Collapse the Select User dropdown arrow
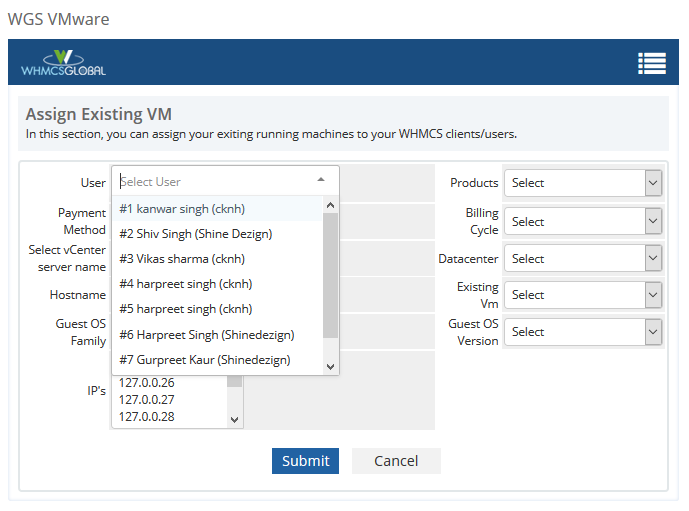 (320, 181)
